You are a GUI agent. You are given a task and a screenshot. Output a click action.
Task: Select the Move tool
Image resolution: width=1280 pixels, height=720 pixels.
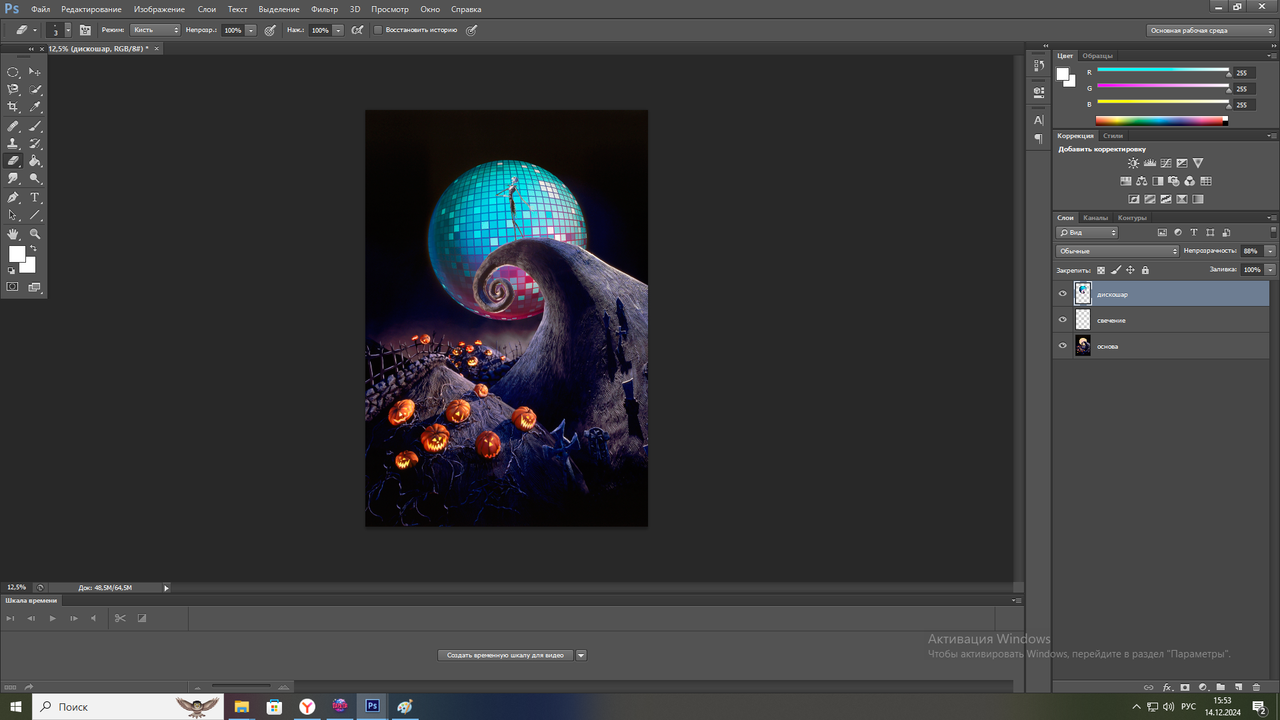tap(35, 72)
